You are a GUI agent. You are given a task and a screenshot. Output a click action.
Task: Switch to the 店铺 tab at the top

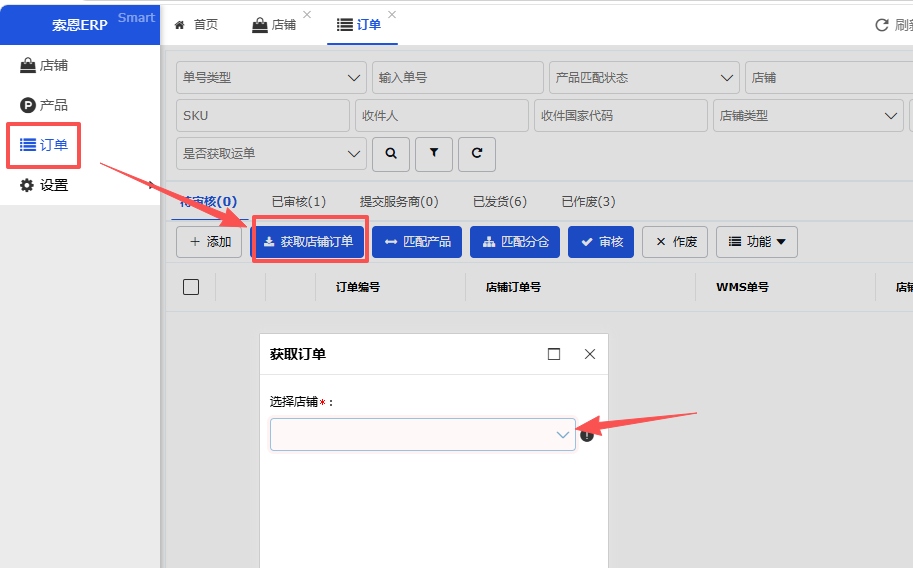pyautogui.click(x=274, y=24)
